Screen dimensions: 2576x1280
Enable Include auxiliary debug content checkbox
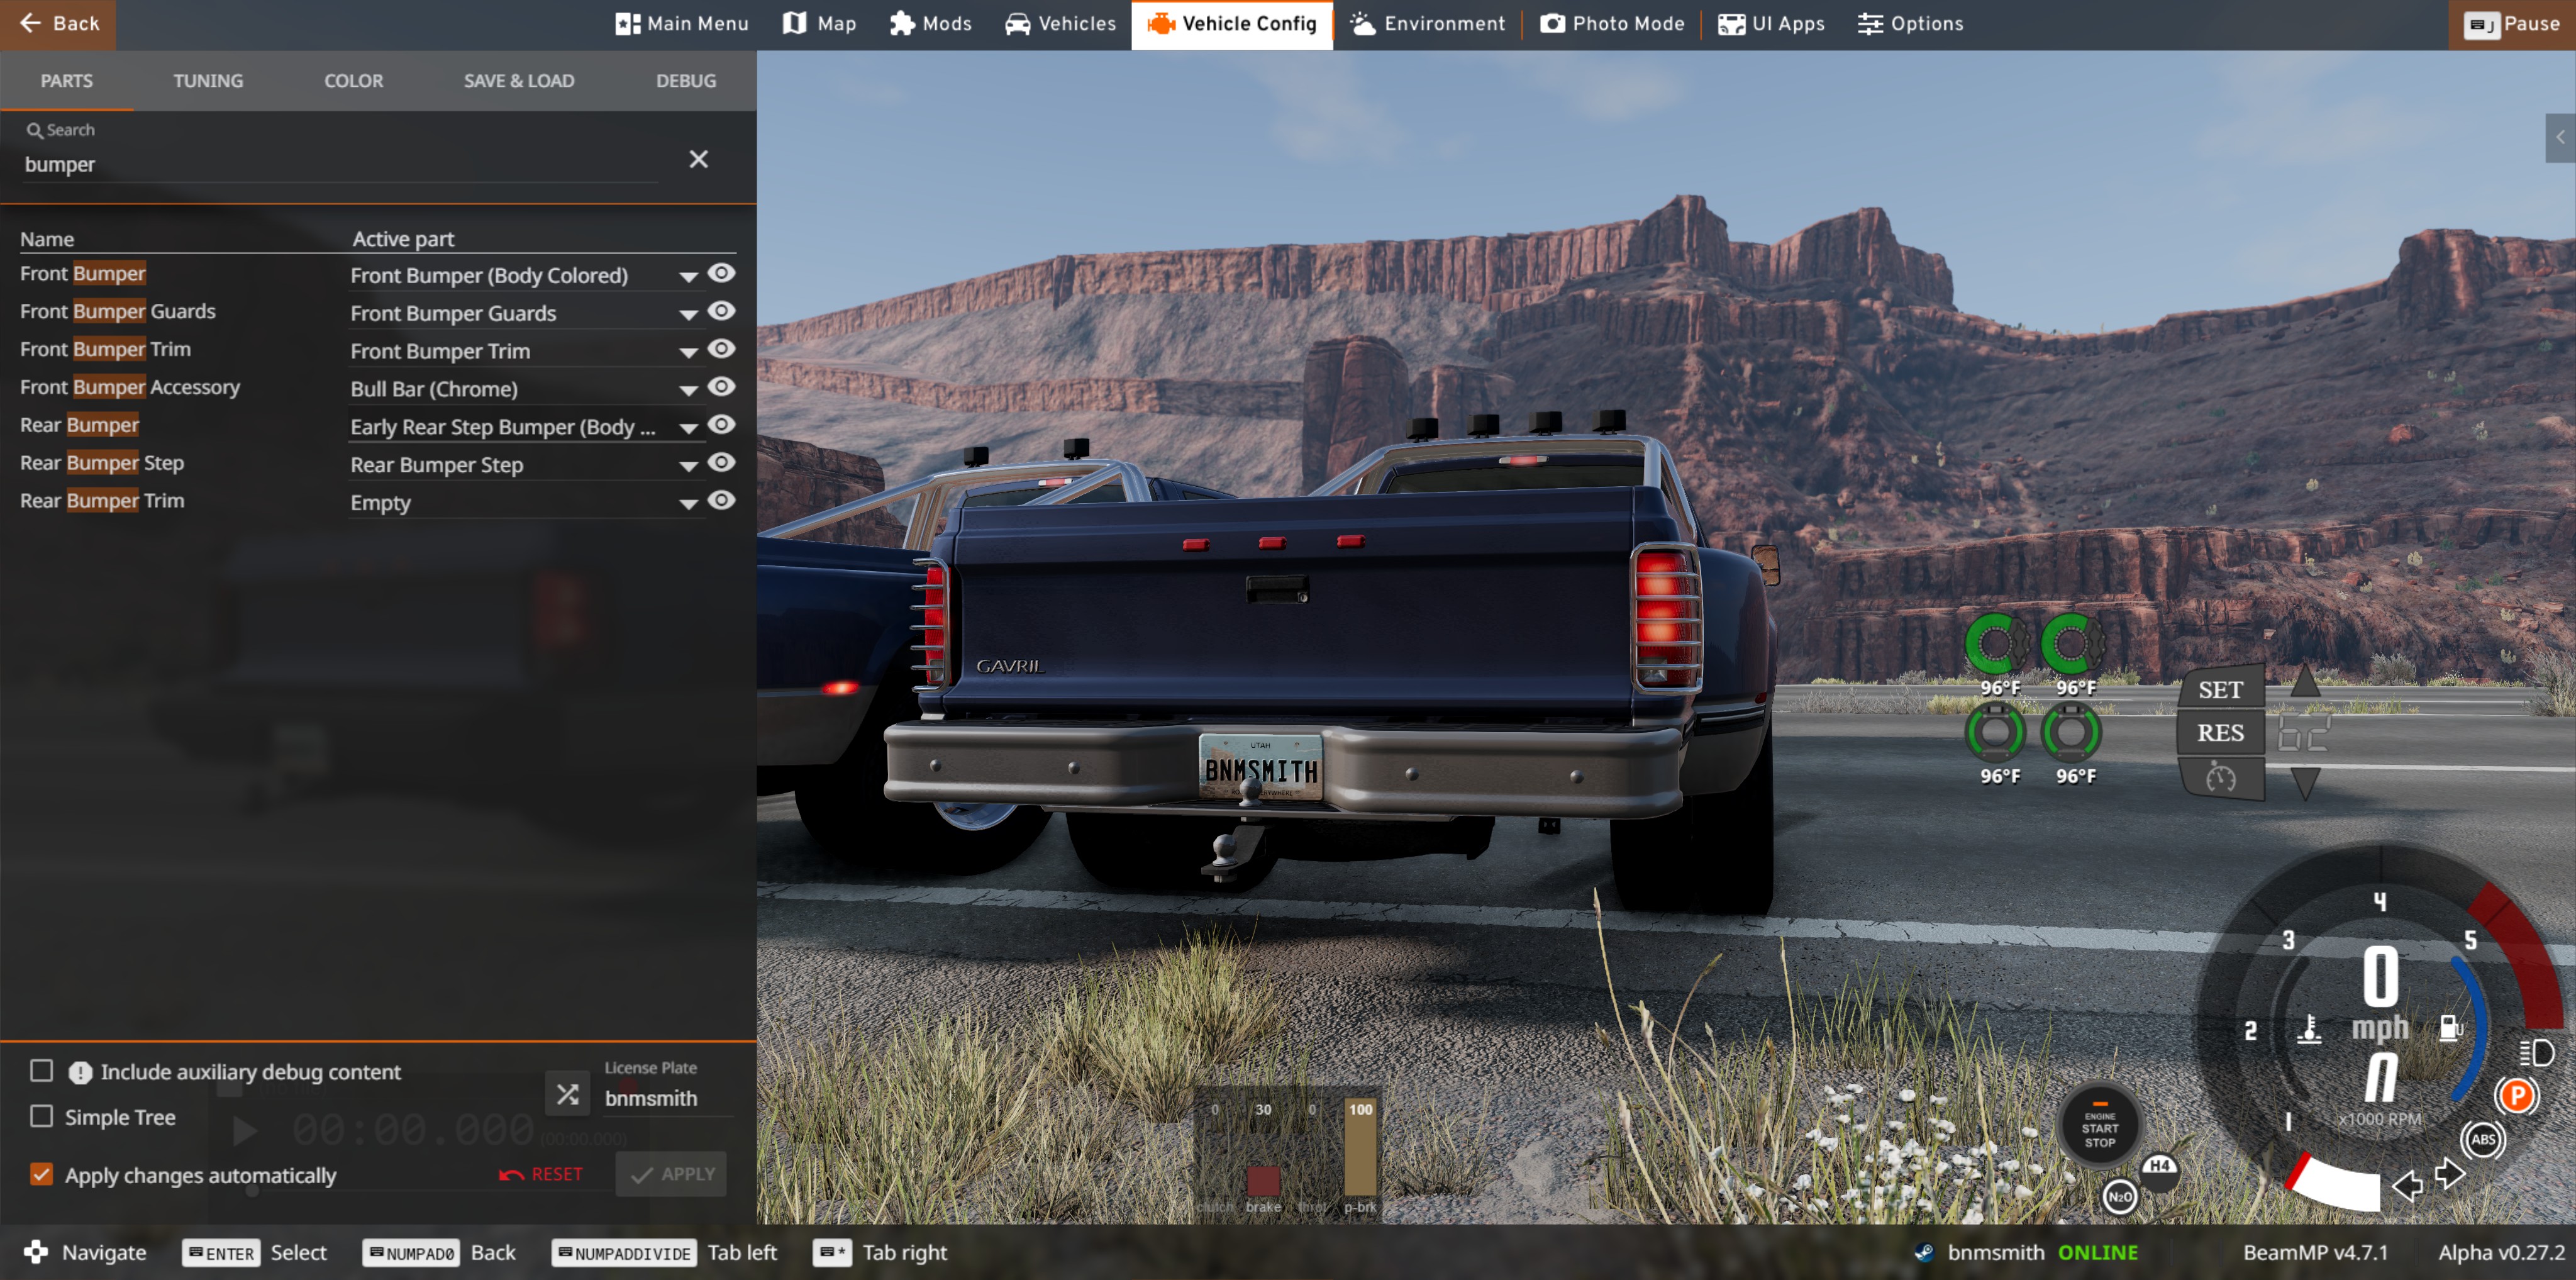41,1071
